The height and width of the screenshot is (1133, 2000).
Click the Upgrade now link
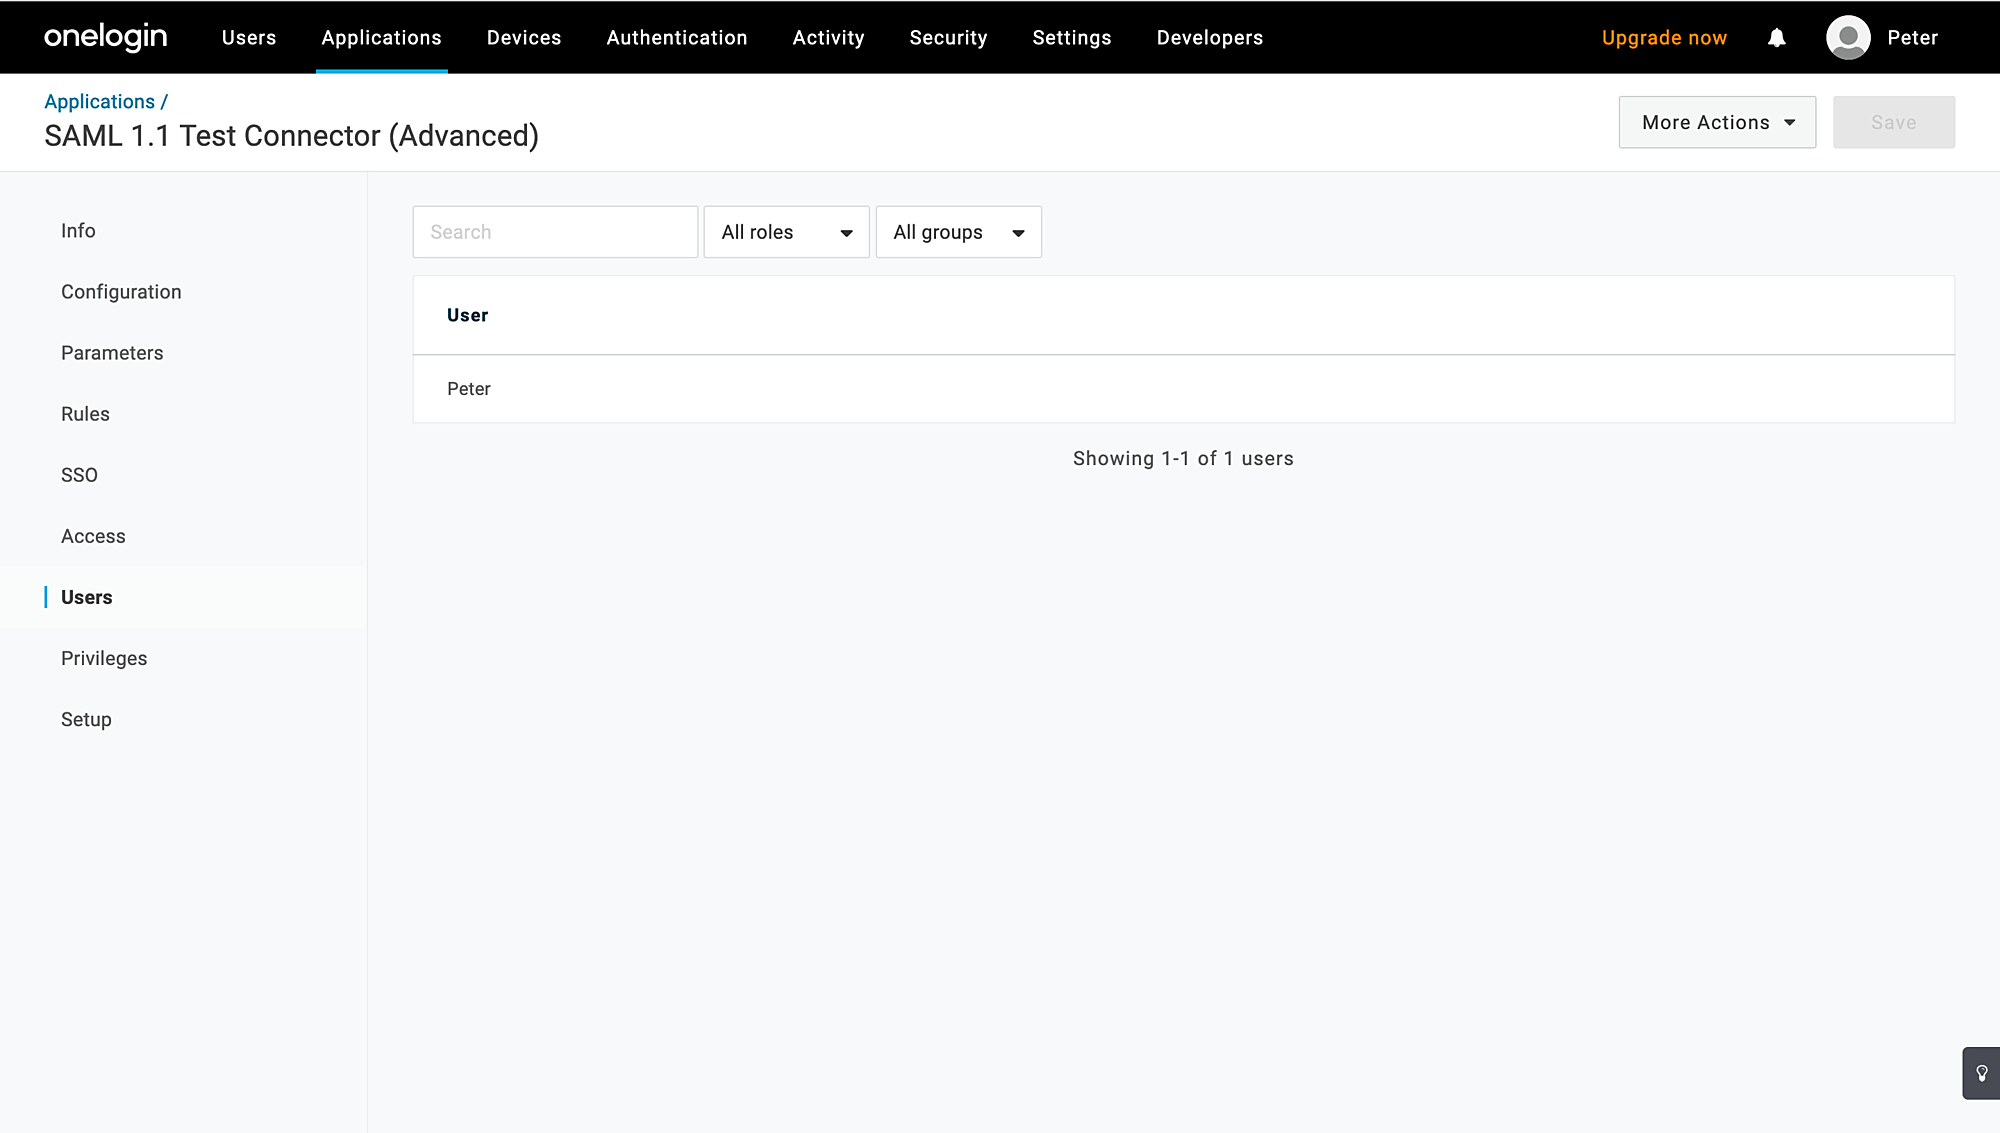(x=1664, y=38)
